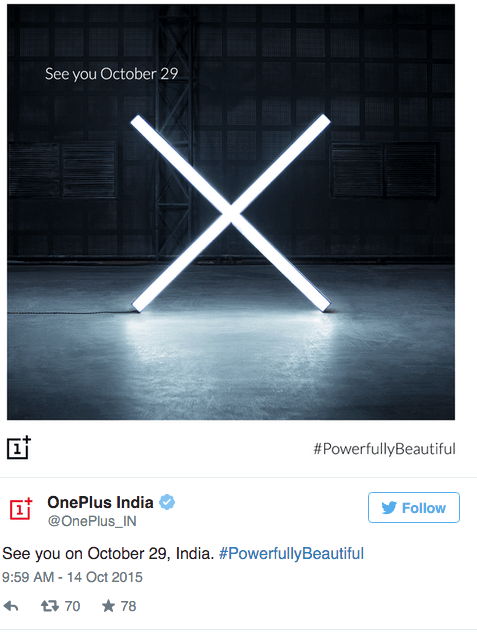Follow OnePlus India
The image size is (477, 636).
coord(414,507)
